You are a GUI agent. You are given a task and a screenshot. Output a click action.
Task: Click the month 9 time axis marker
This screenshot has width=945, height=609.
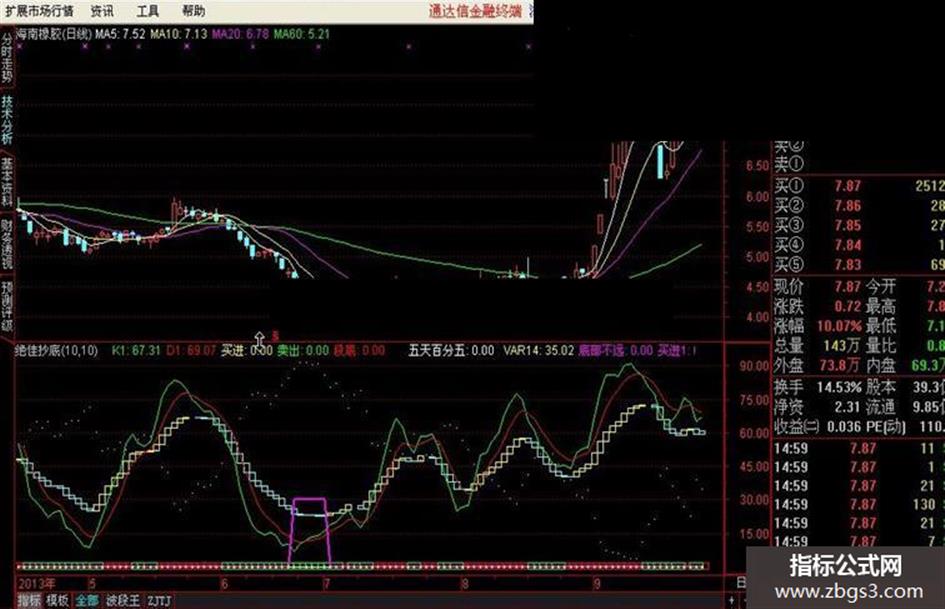(597, 584)
